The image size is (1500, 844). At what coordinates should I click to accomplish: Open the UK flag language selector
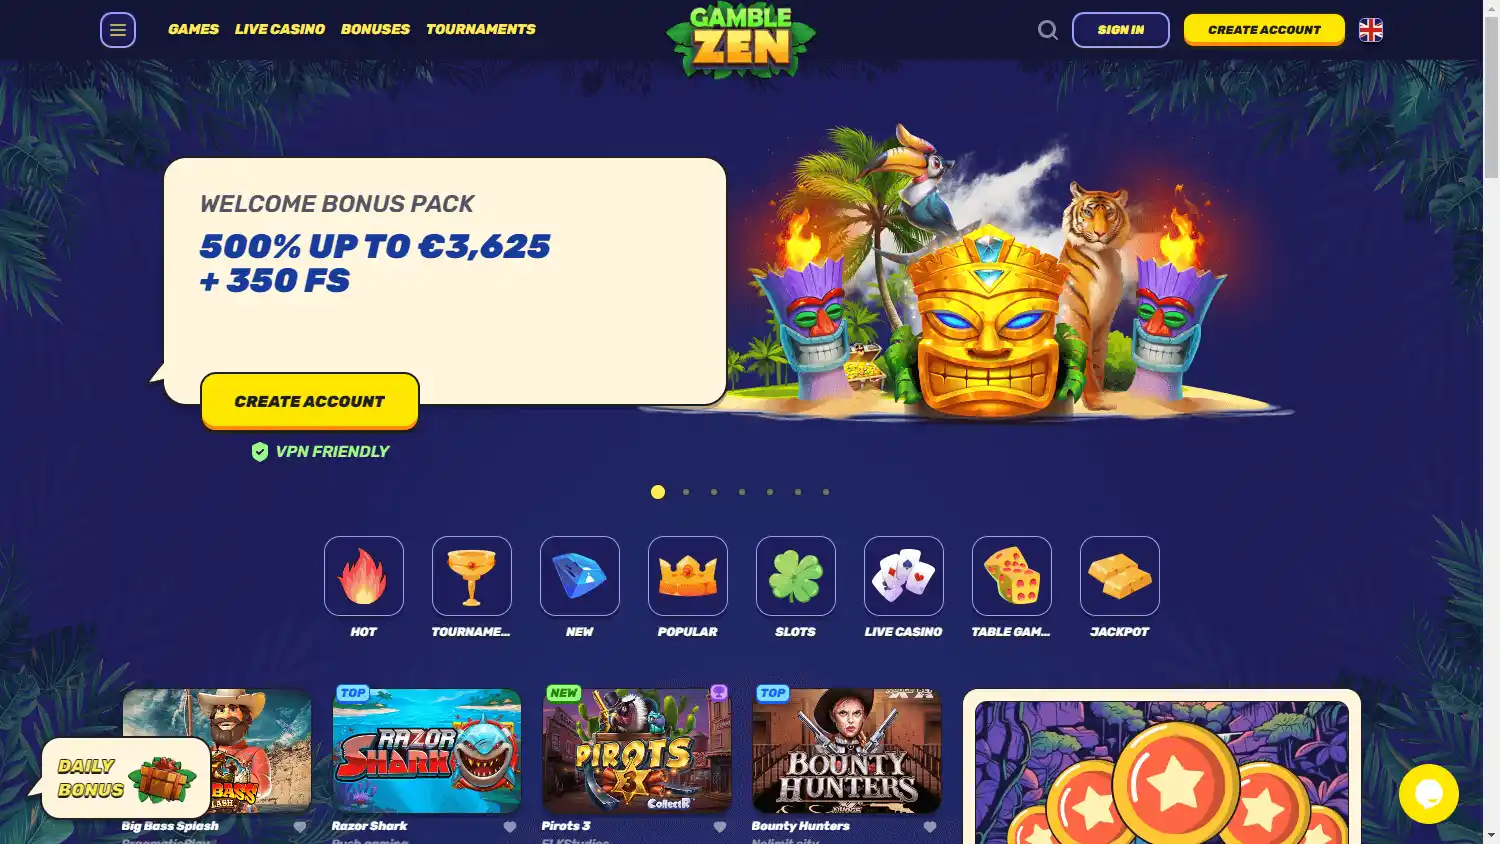(1371, 30)
